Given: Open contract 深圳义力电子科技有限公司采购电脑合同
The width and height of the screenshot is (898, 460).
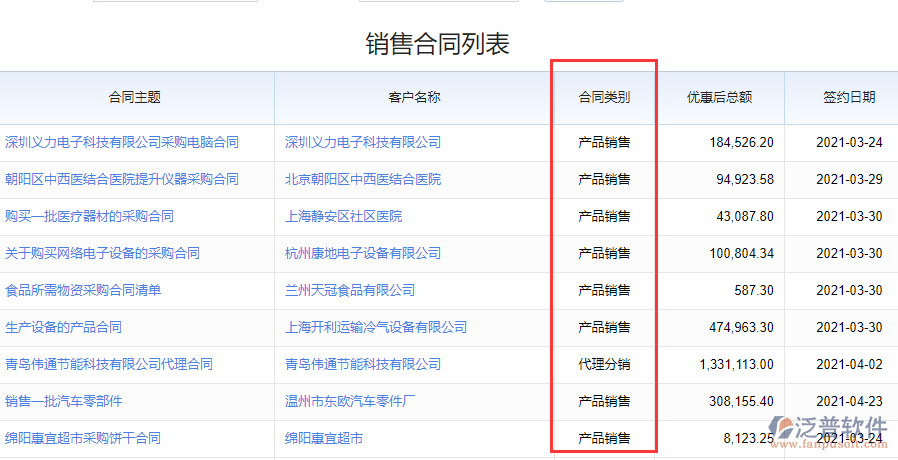Looking at the screenshot, I should tap(122, 142).
